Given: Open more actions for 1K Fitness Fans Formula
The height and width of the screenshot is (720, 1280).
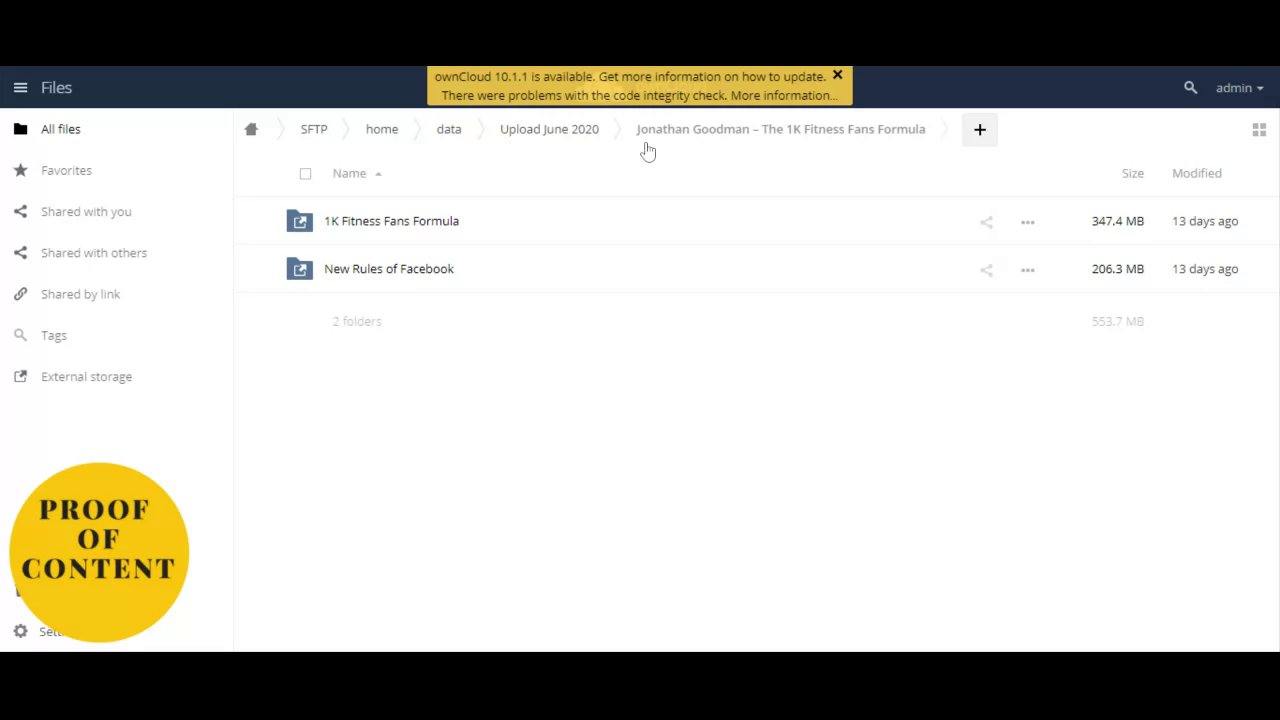Looking at the screenshot, I should click(x=1027, y=222).
